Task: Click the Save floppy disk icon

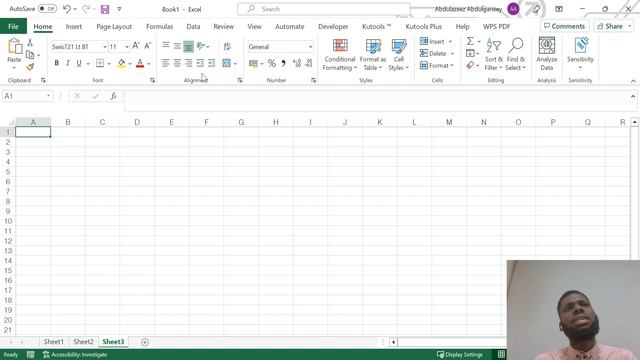Action: [105, 9]
